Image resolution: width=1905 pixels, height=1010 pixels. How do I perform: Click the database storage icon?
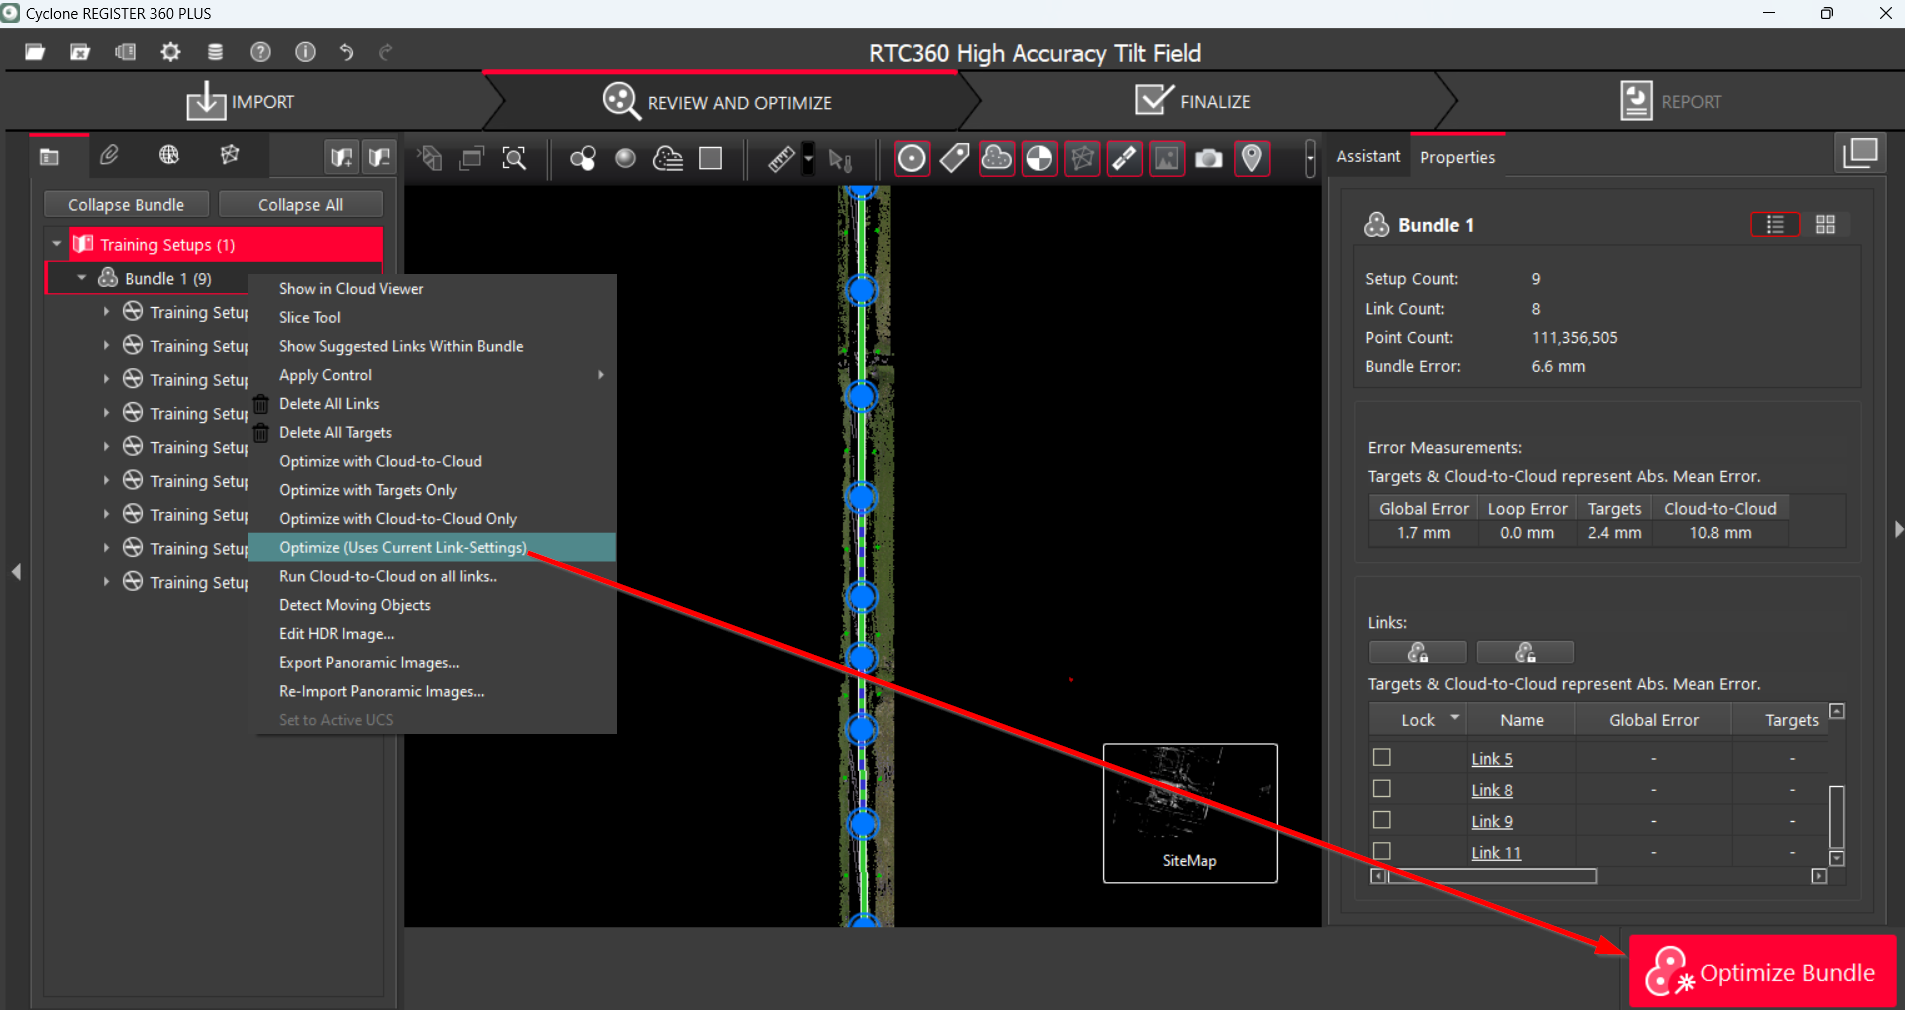click(x=215, y=52)
